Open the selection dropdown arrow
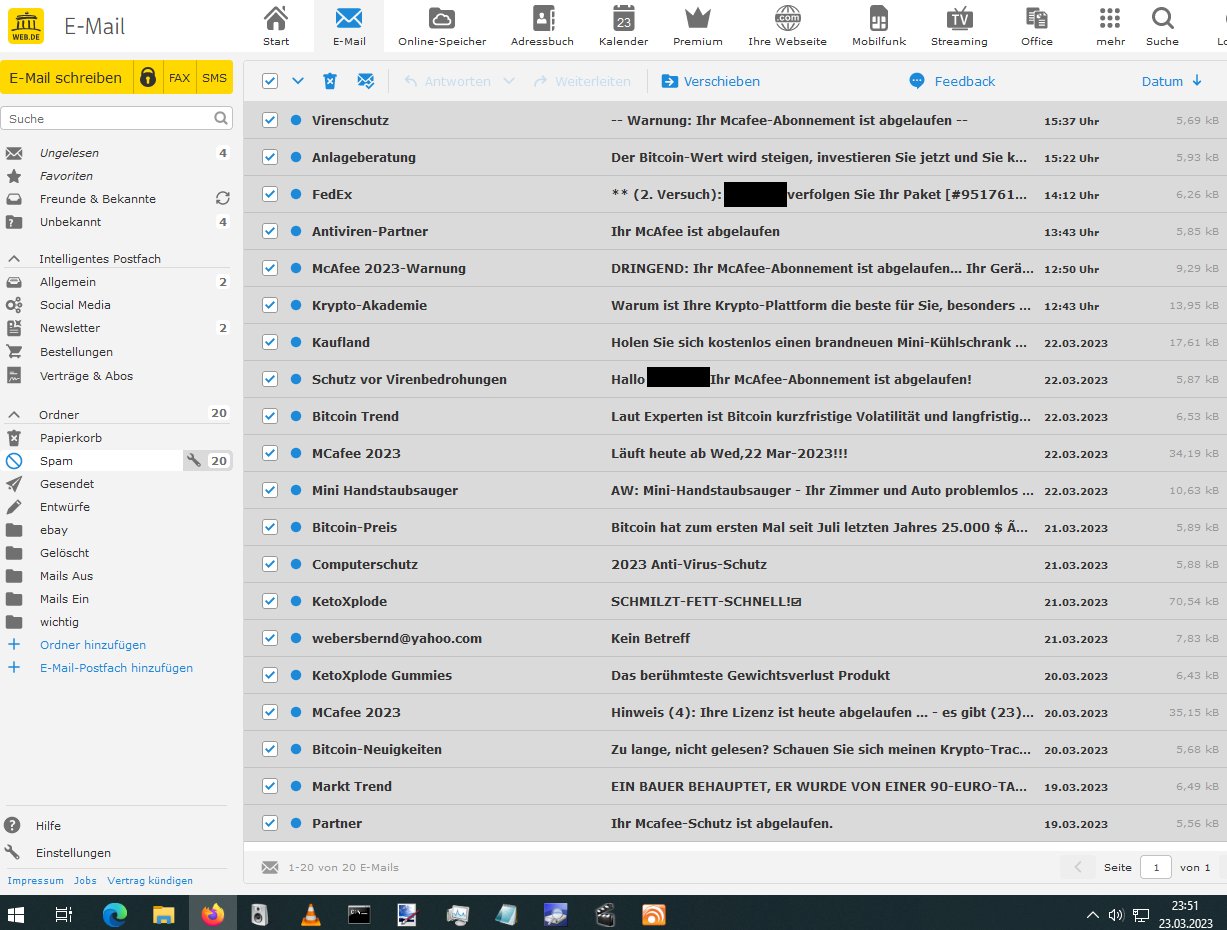Image resolution: width=1227 pixels, height=930 pixels. tap(298, 81)
